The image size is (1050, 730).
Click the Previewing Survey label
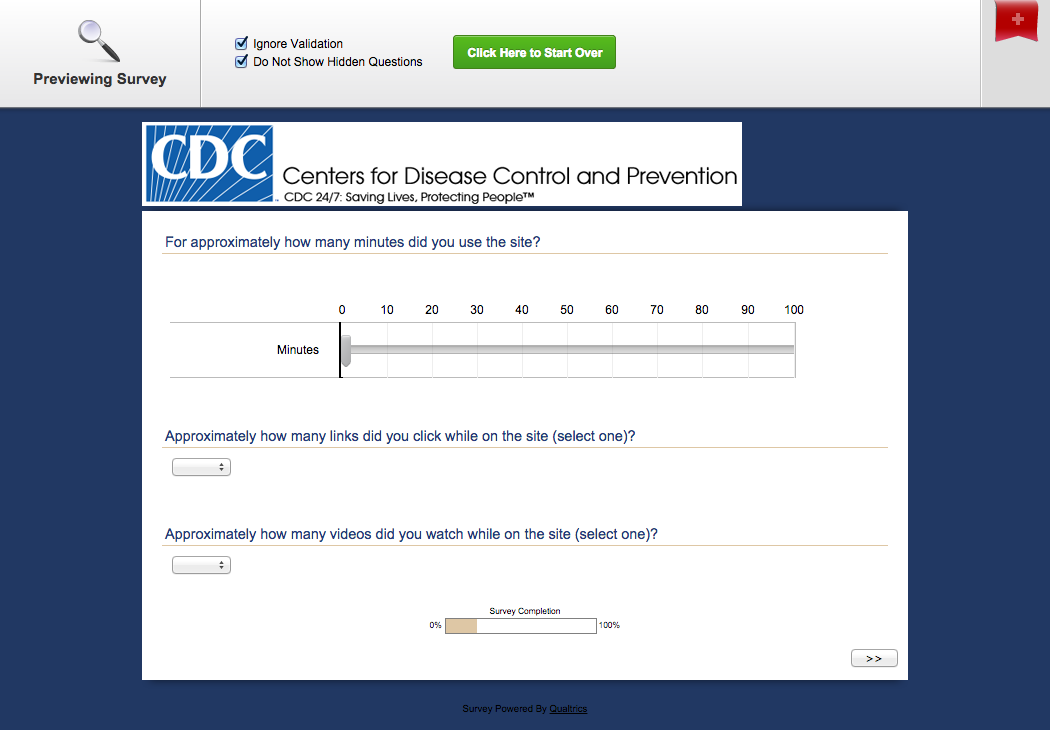click(x=100, y=79)
